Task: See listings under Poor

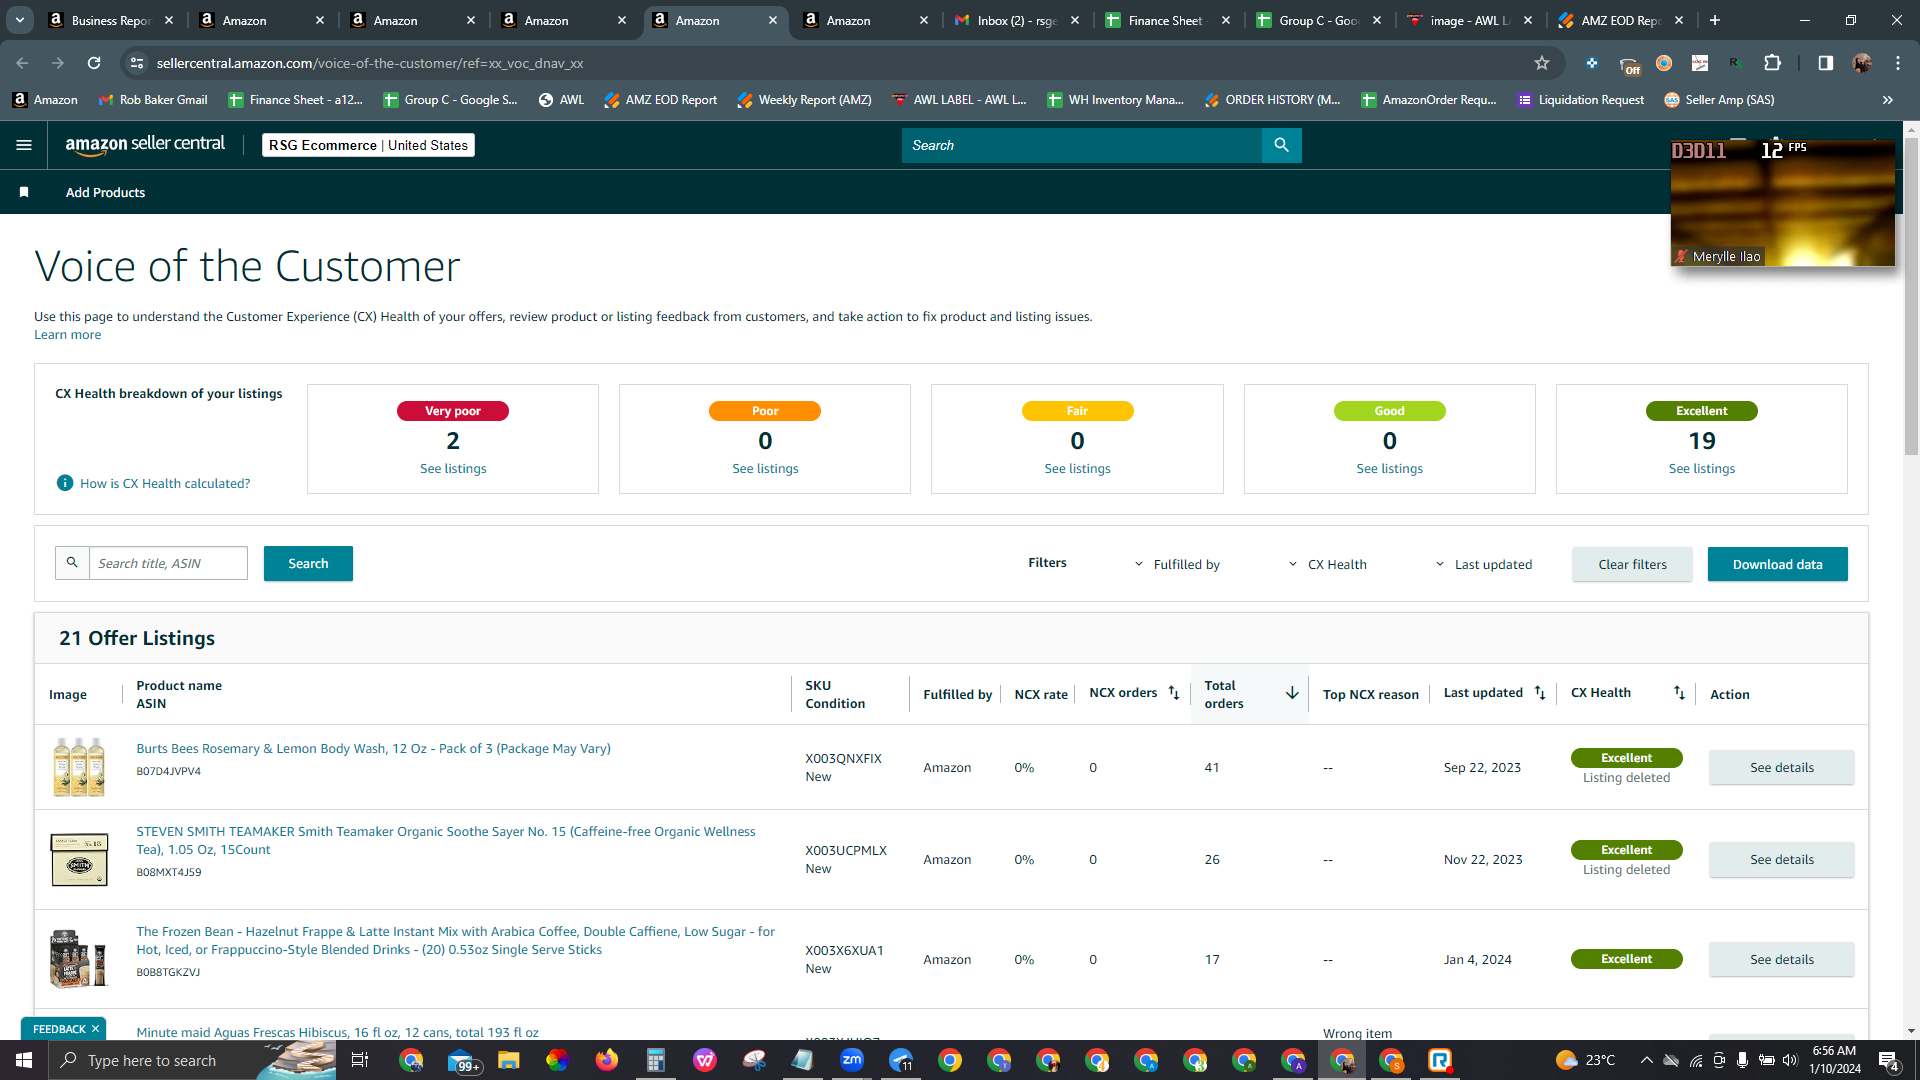Action: tap(765, 468)
